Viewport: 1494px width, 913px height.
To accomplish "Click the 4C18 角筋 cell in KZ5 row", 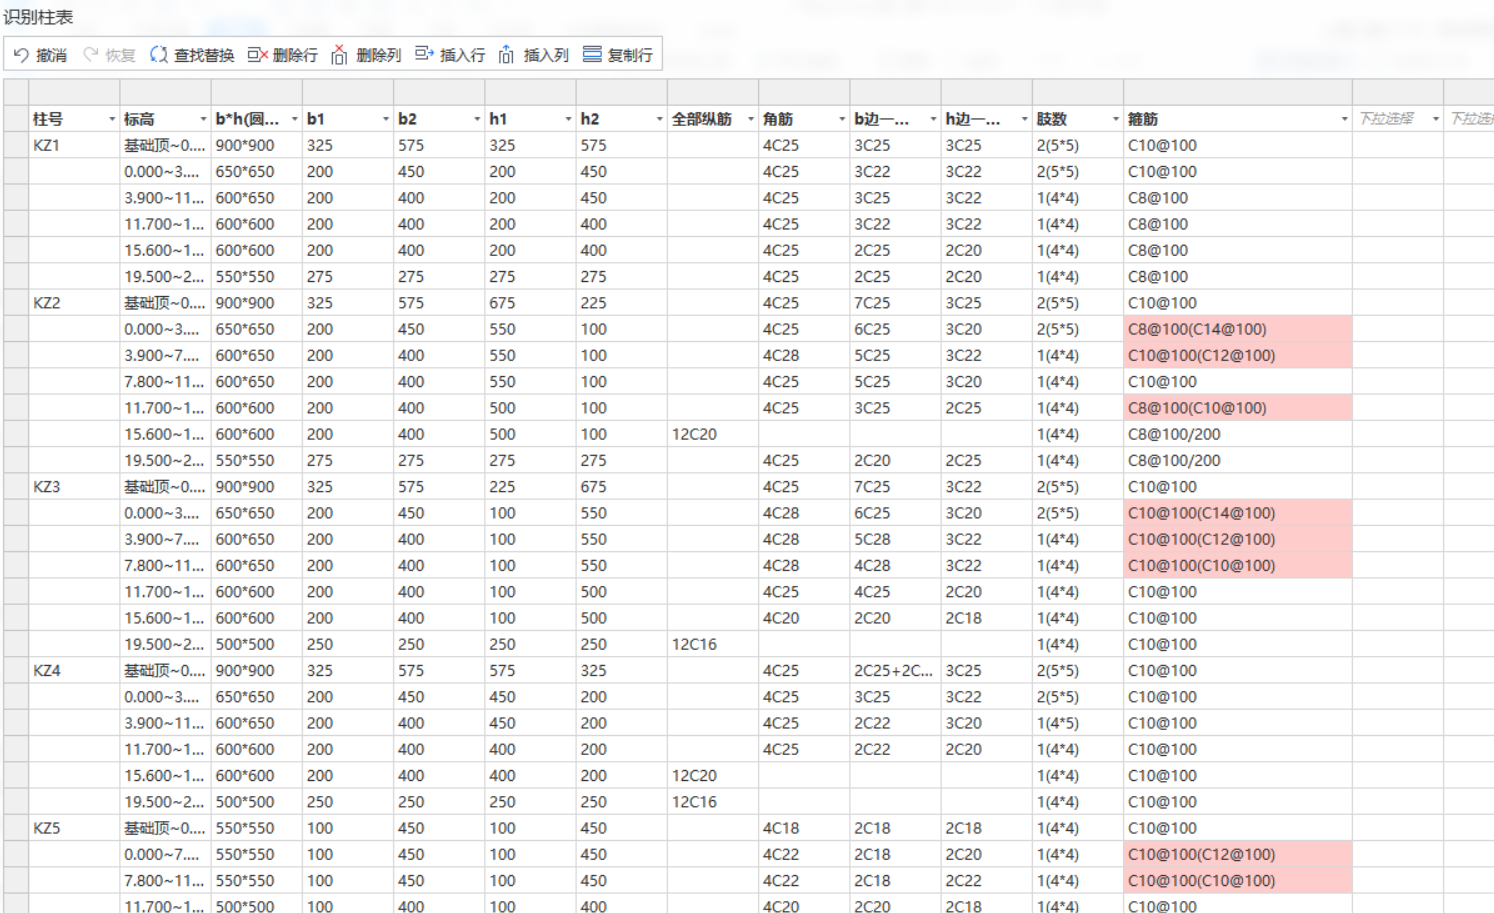I will tap(804, 828).
